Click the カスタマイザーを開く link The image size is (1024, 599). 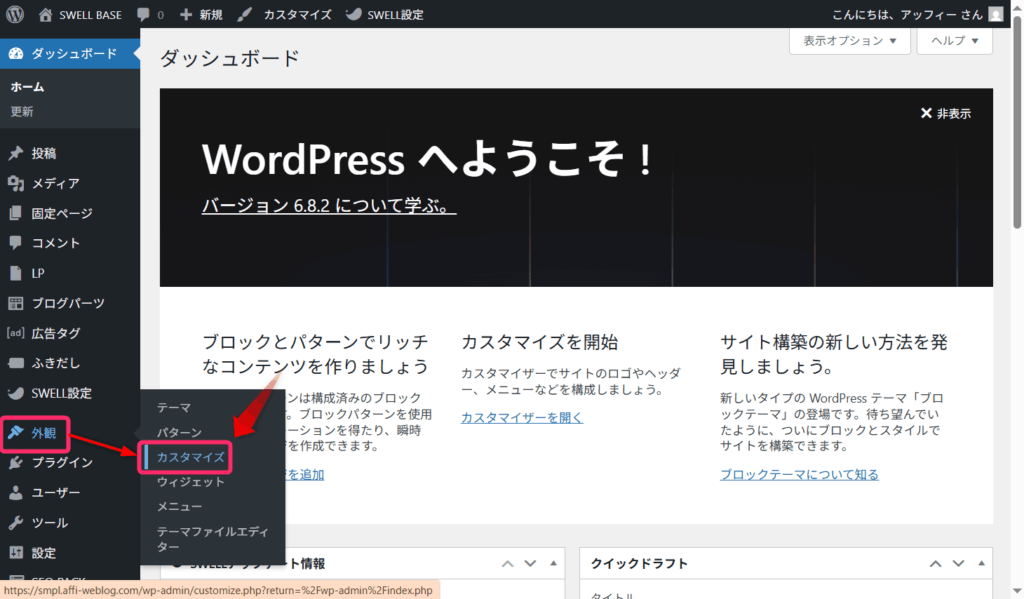(x=522, y=417)
